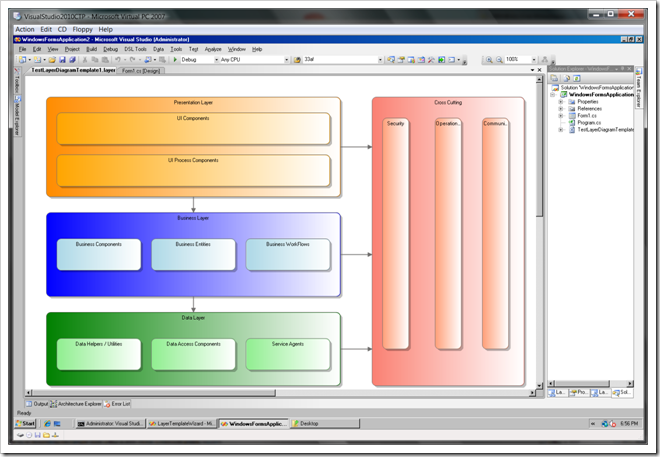Click the Undo arrow icon
Screen dimensions: 660x457
[118, 60]
